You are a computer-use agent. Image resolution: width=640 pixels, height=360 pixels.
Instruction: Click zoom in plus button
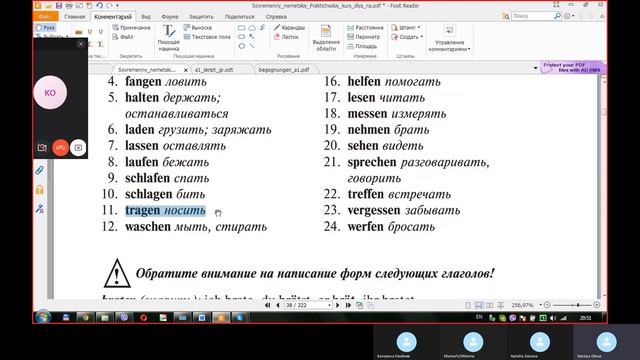[597, 305]
